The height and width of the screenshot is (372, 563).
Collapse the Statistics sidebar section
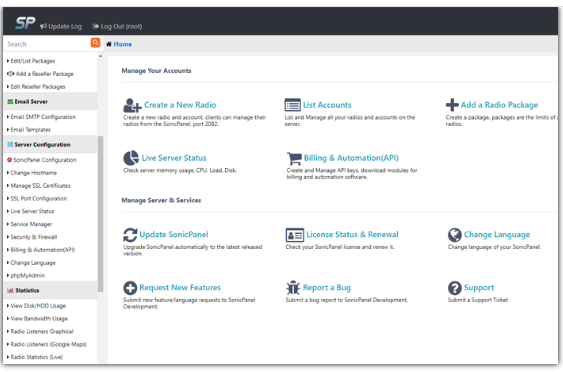point(50,290)
